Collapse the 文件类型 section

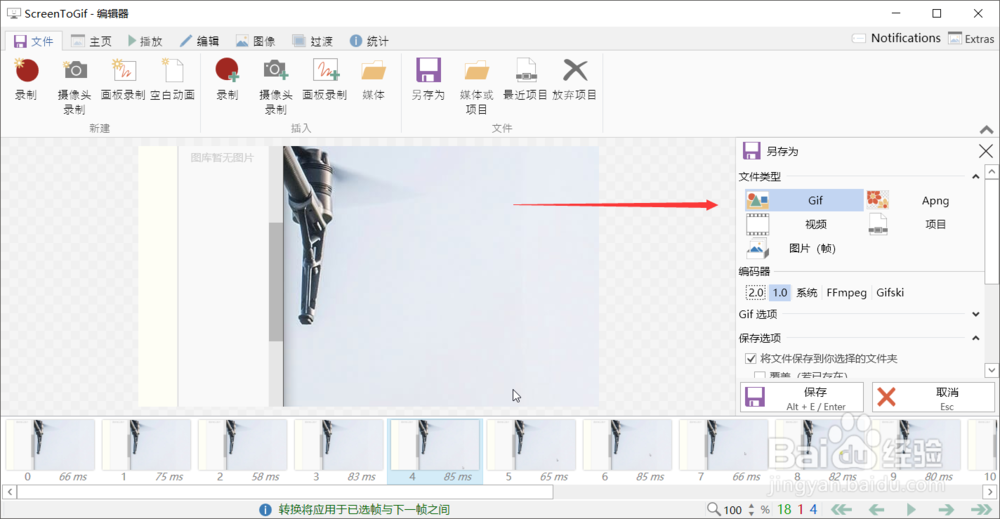click(976, 177)
